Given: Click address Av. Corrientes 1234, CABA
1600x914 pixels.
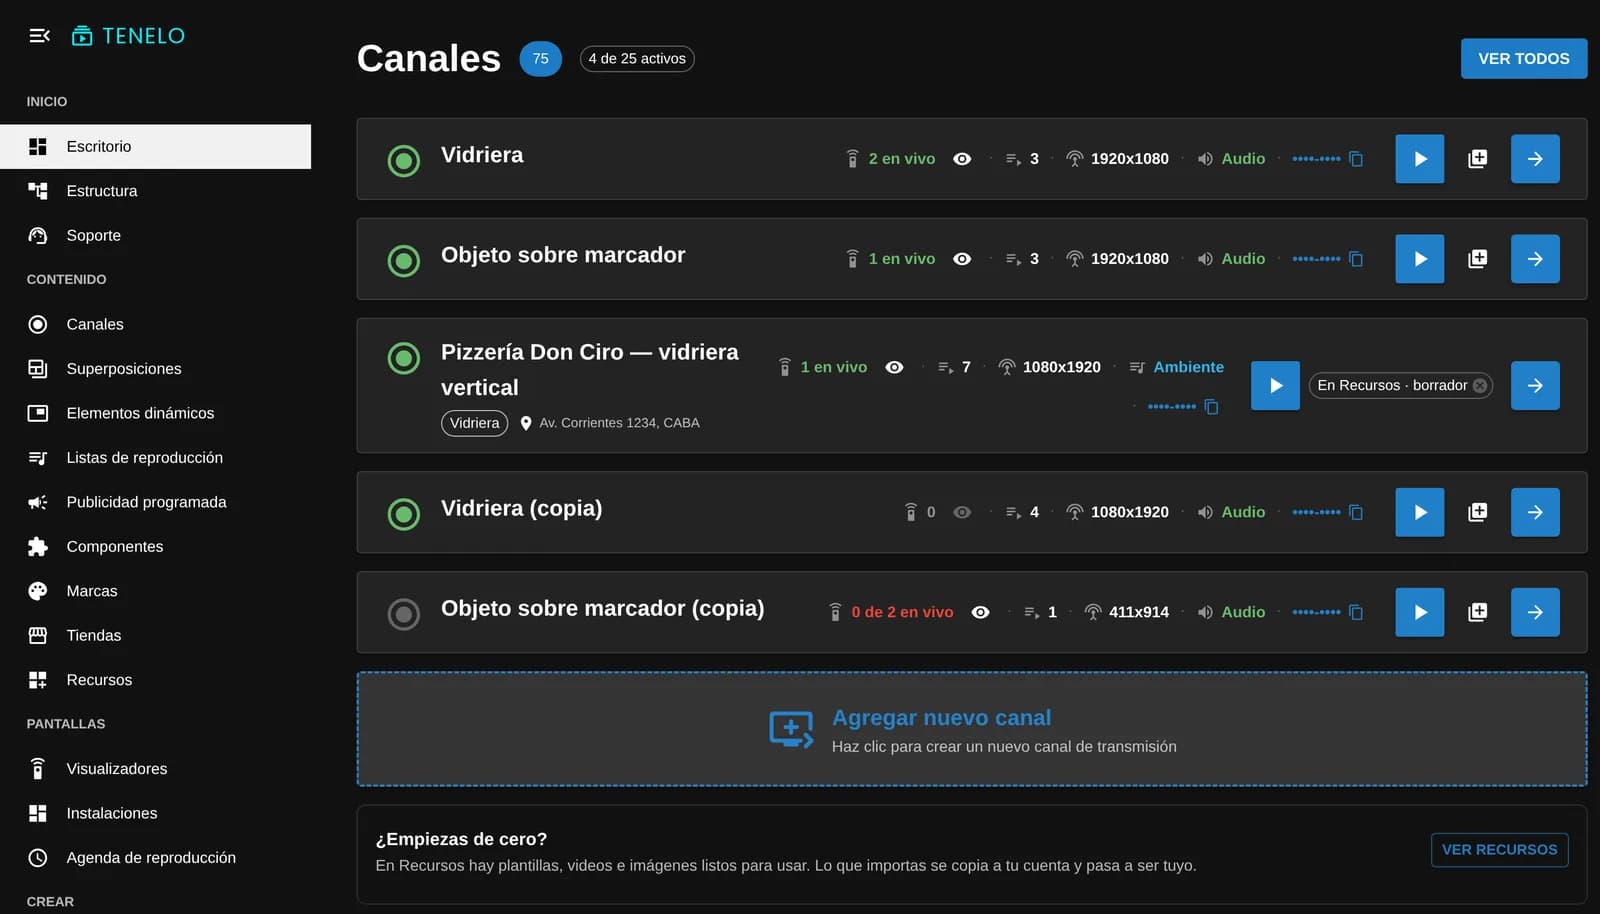Looking at the screenshot, I should 619,423.
